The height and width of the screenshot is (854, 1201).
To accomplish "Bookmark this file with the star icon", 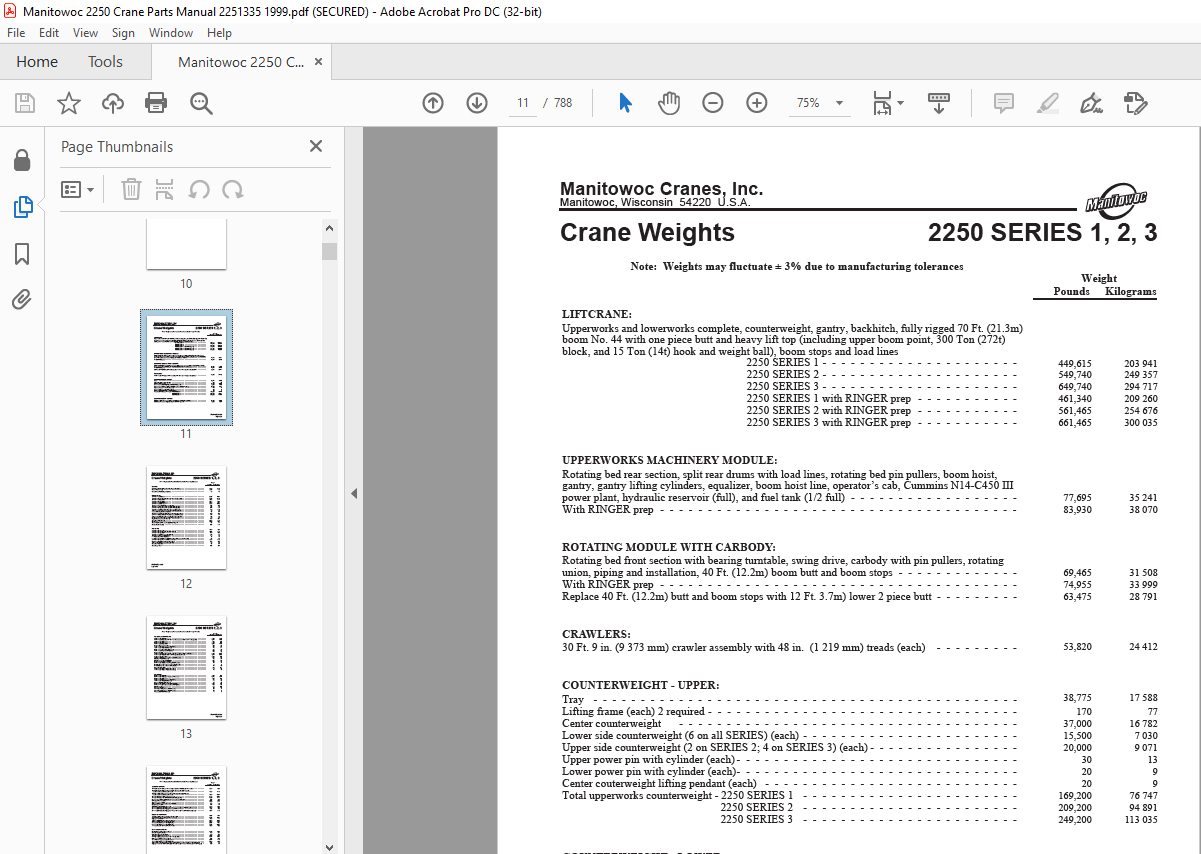I will pos(69,103).
